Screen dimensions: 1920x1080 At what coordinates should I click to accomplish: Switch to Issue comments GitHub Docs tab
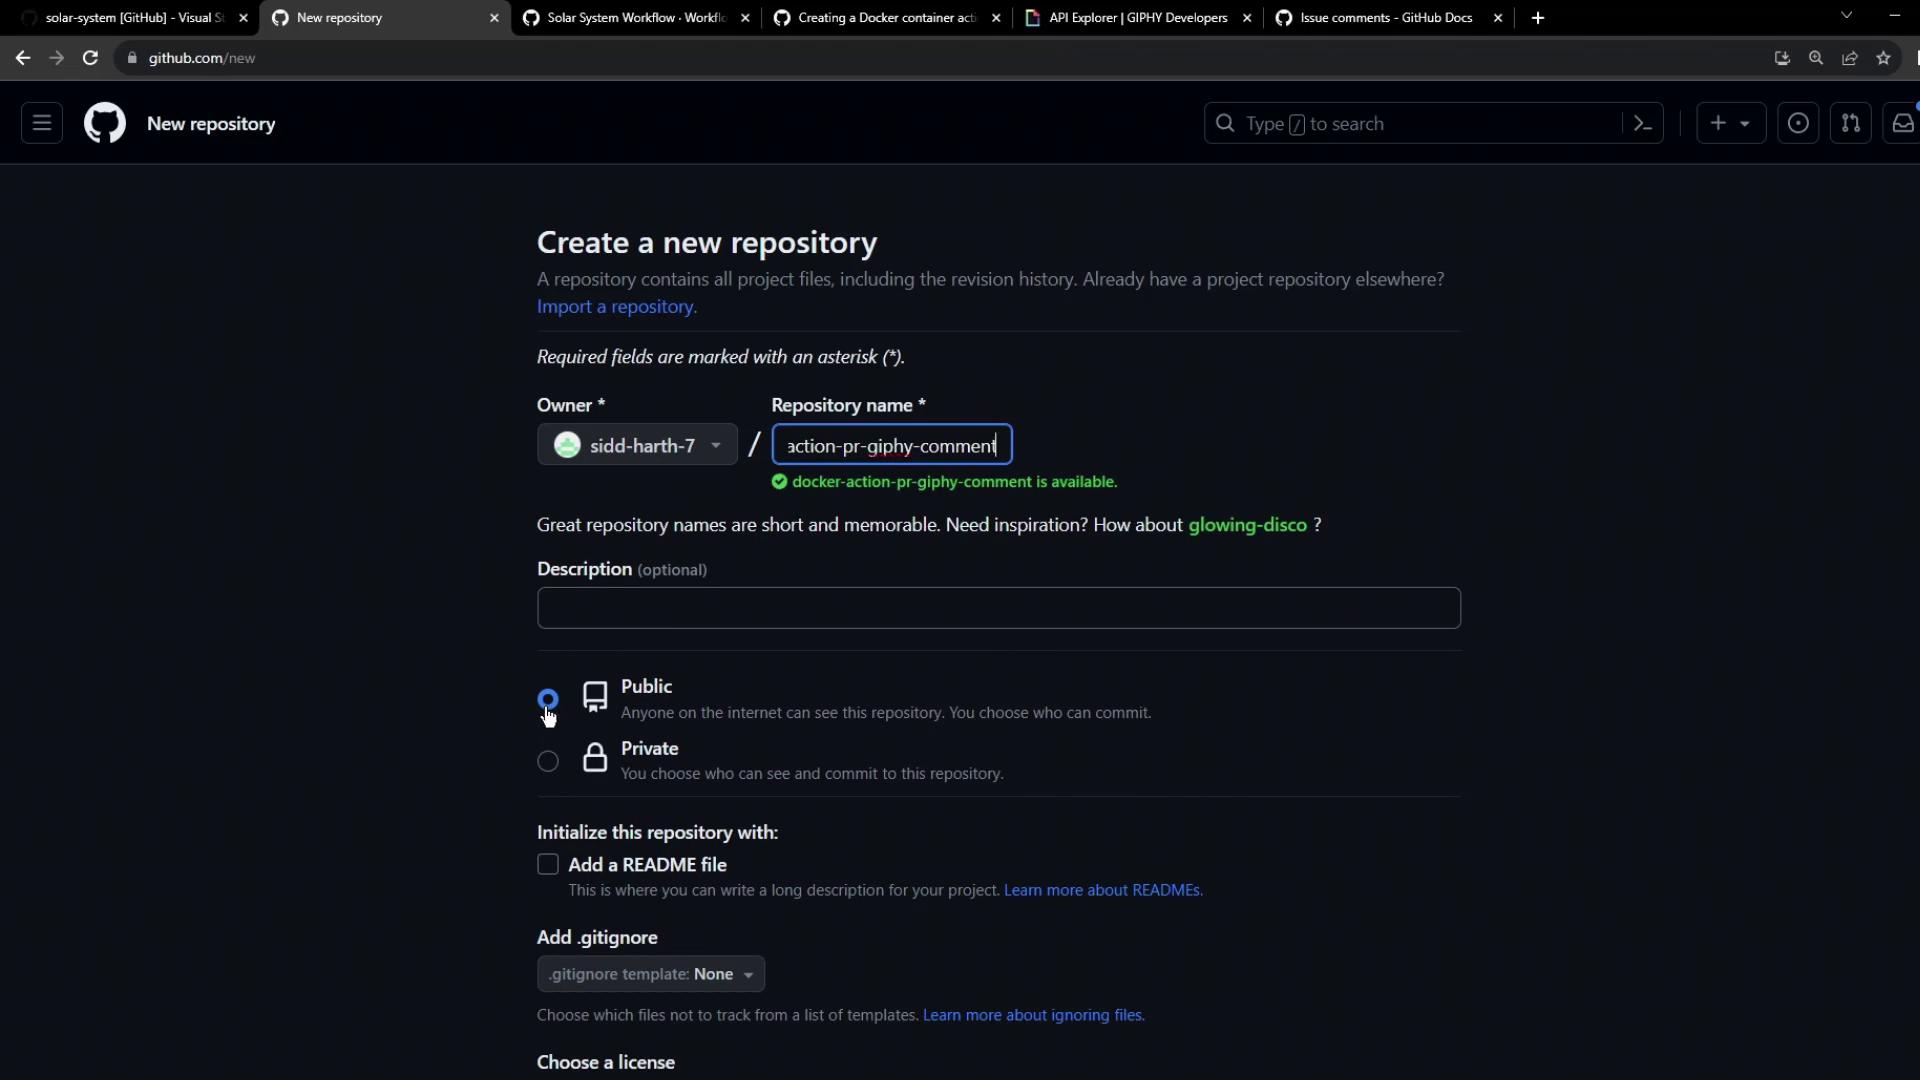coord(1385,18)
